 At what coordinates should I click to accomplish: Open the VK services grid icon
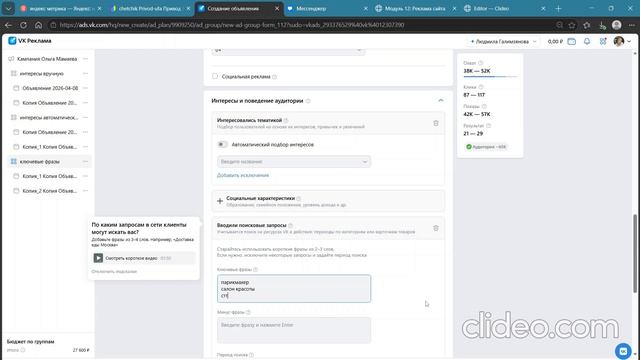(x=603, y=41)
